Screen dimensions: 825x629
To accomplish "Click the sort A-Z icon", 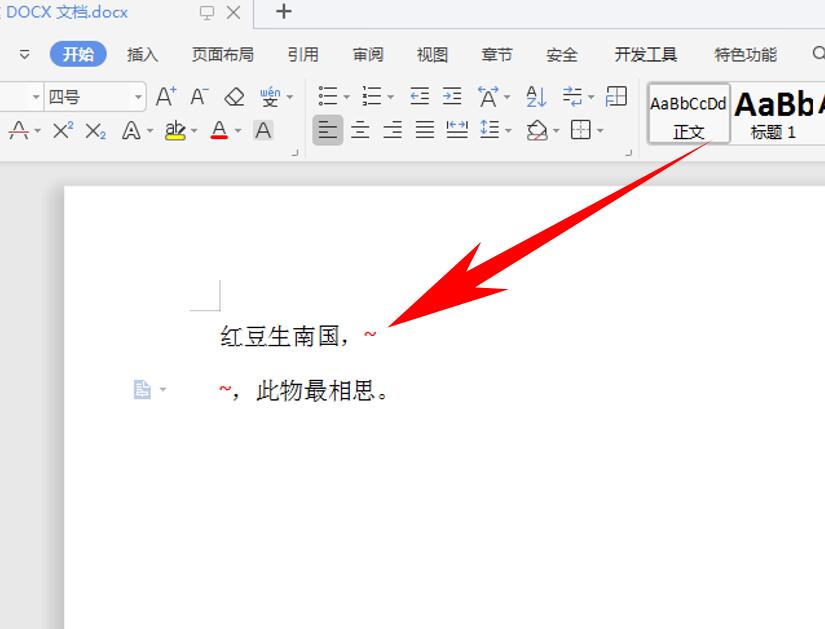I will click(x=536, y=97).
